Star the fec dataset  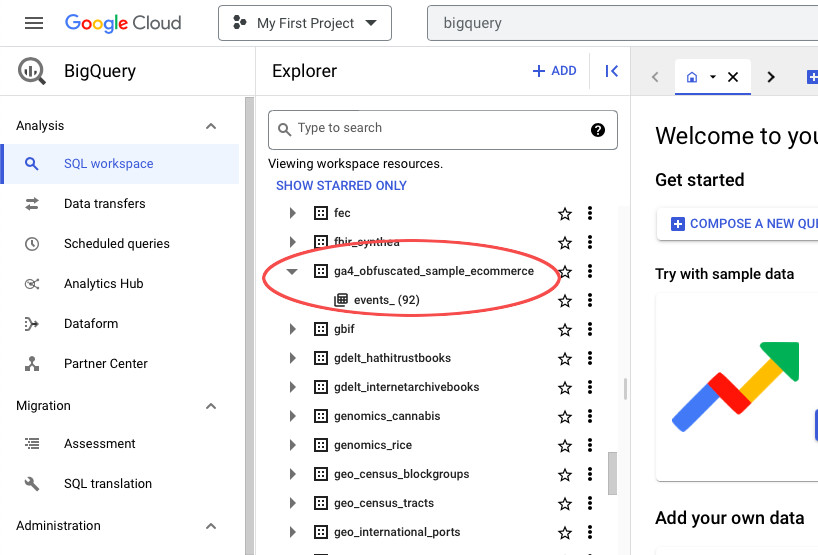(565, 213)
